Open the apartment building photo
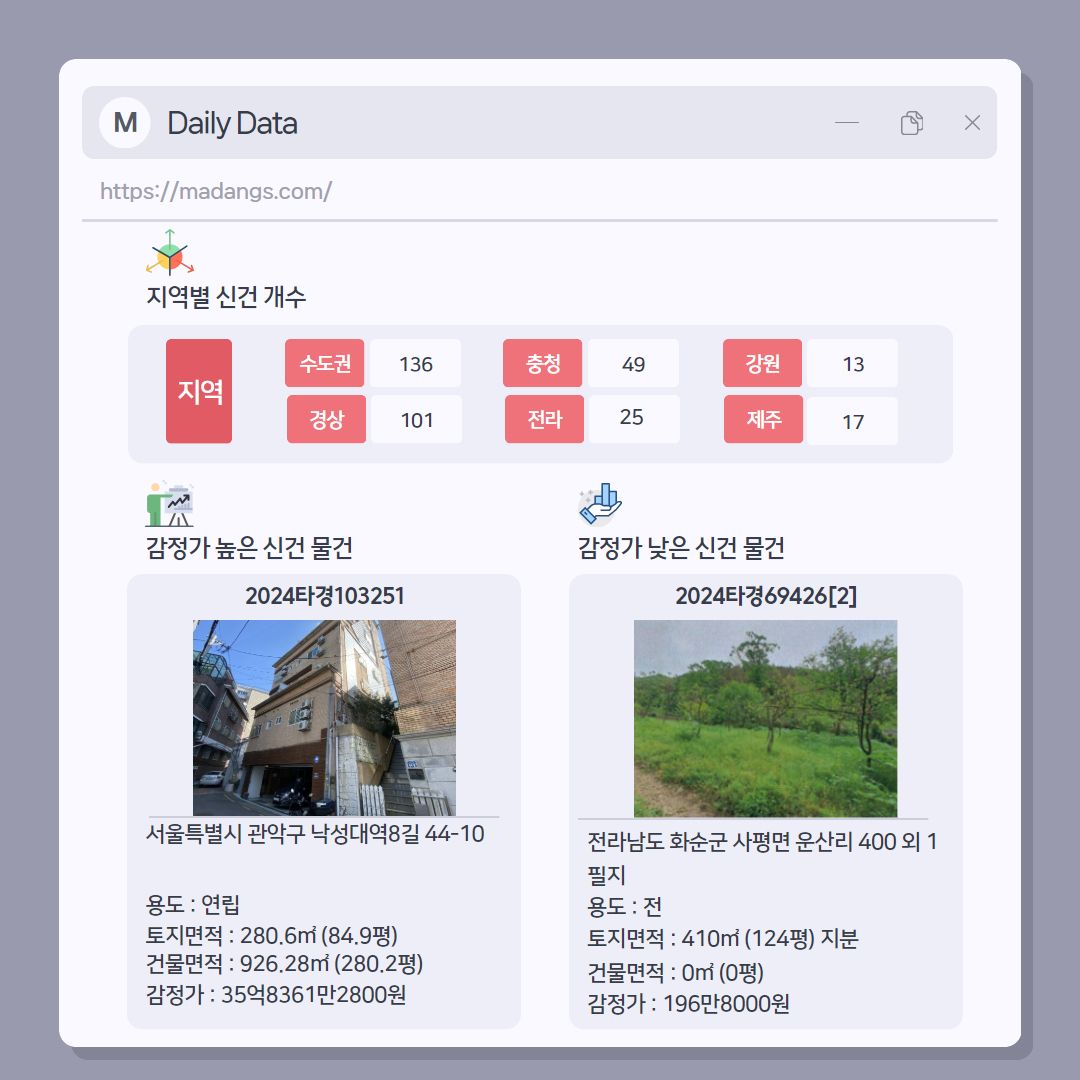Viewport: 1080px width, 1080px height. 324,718
